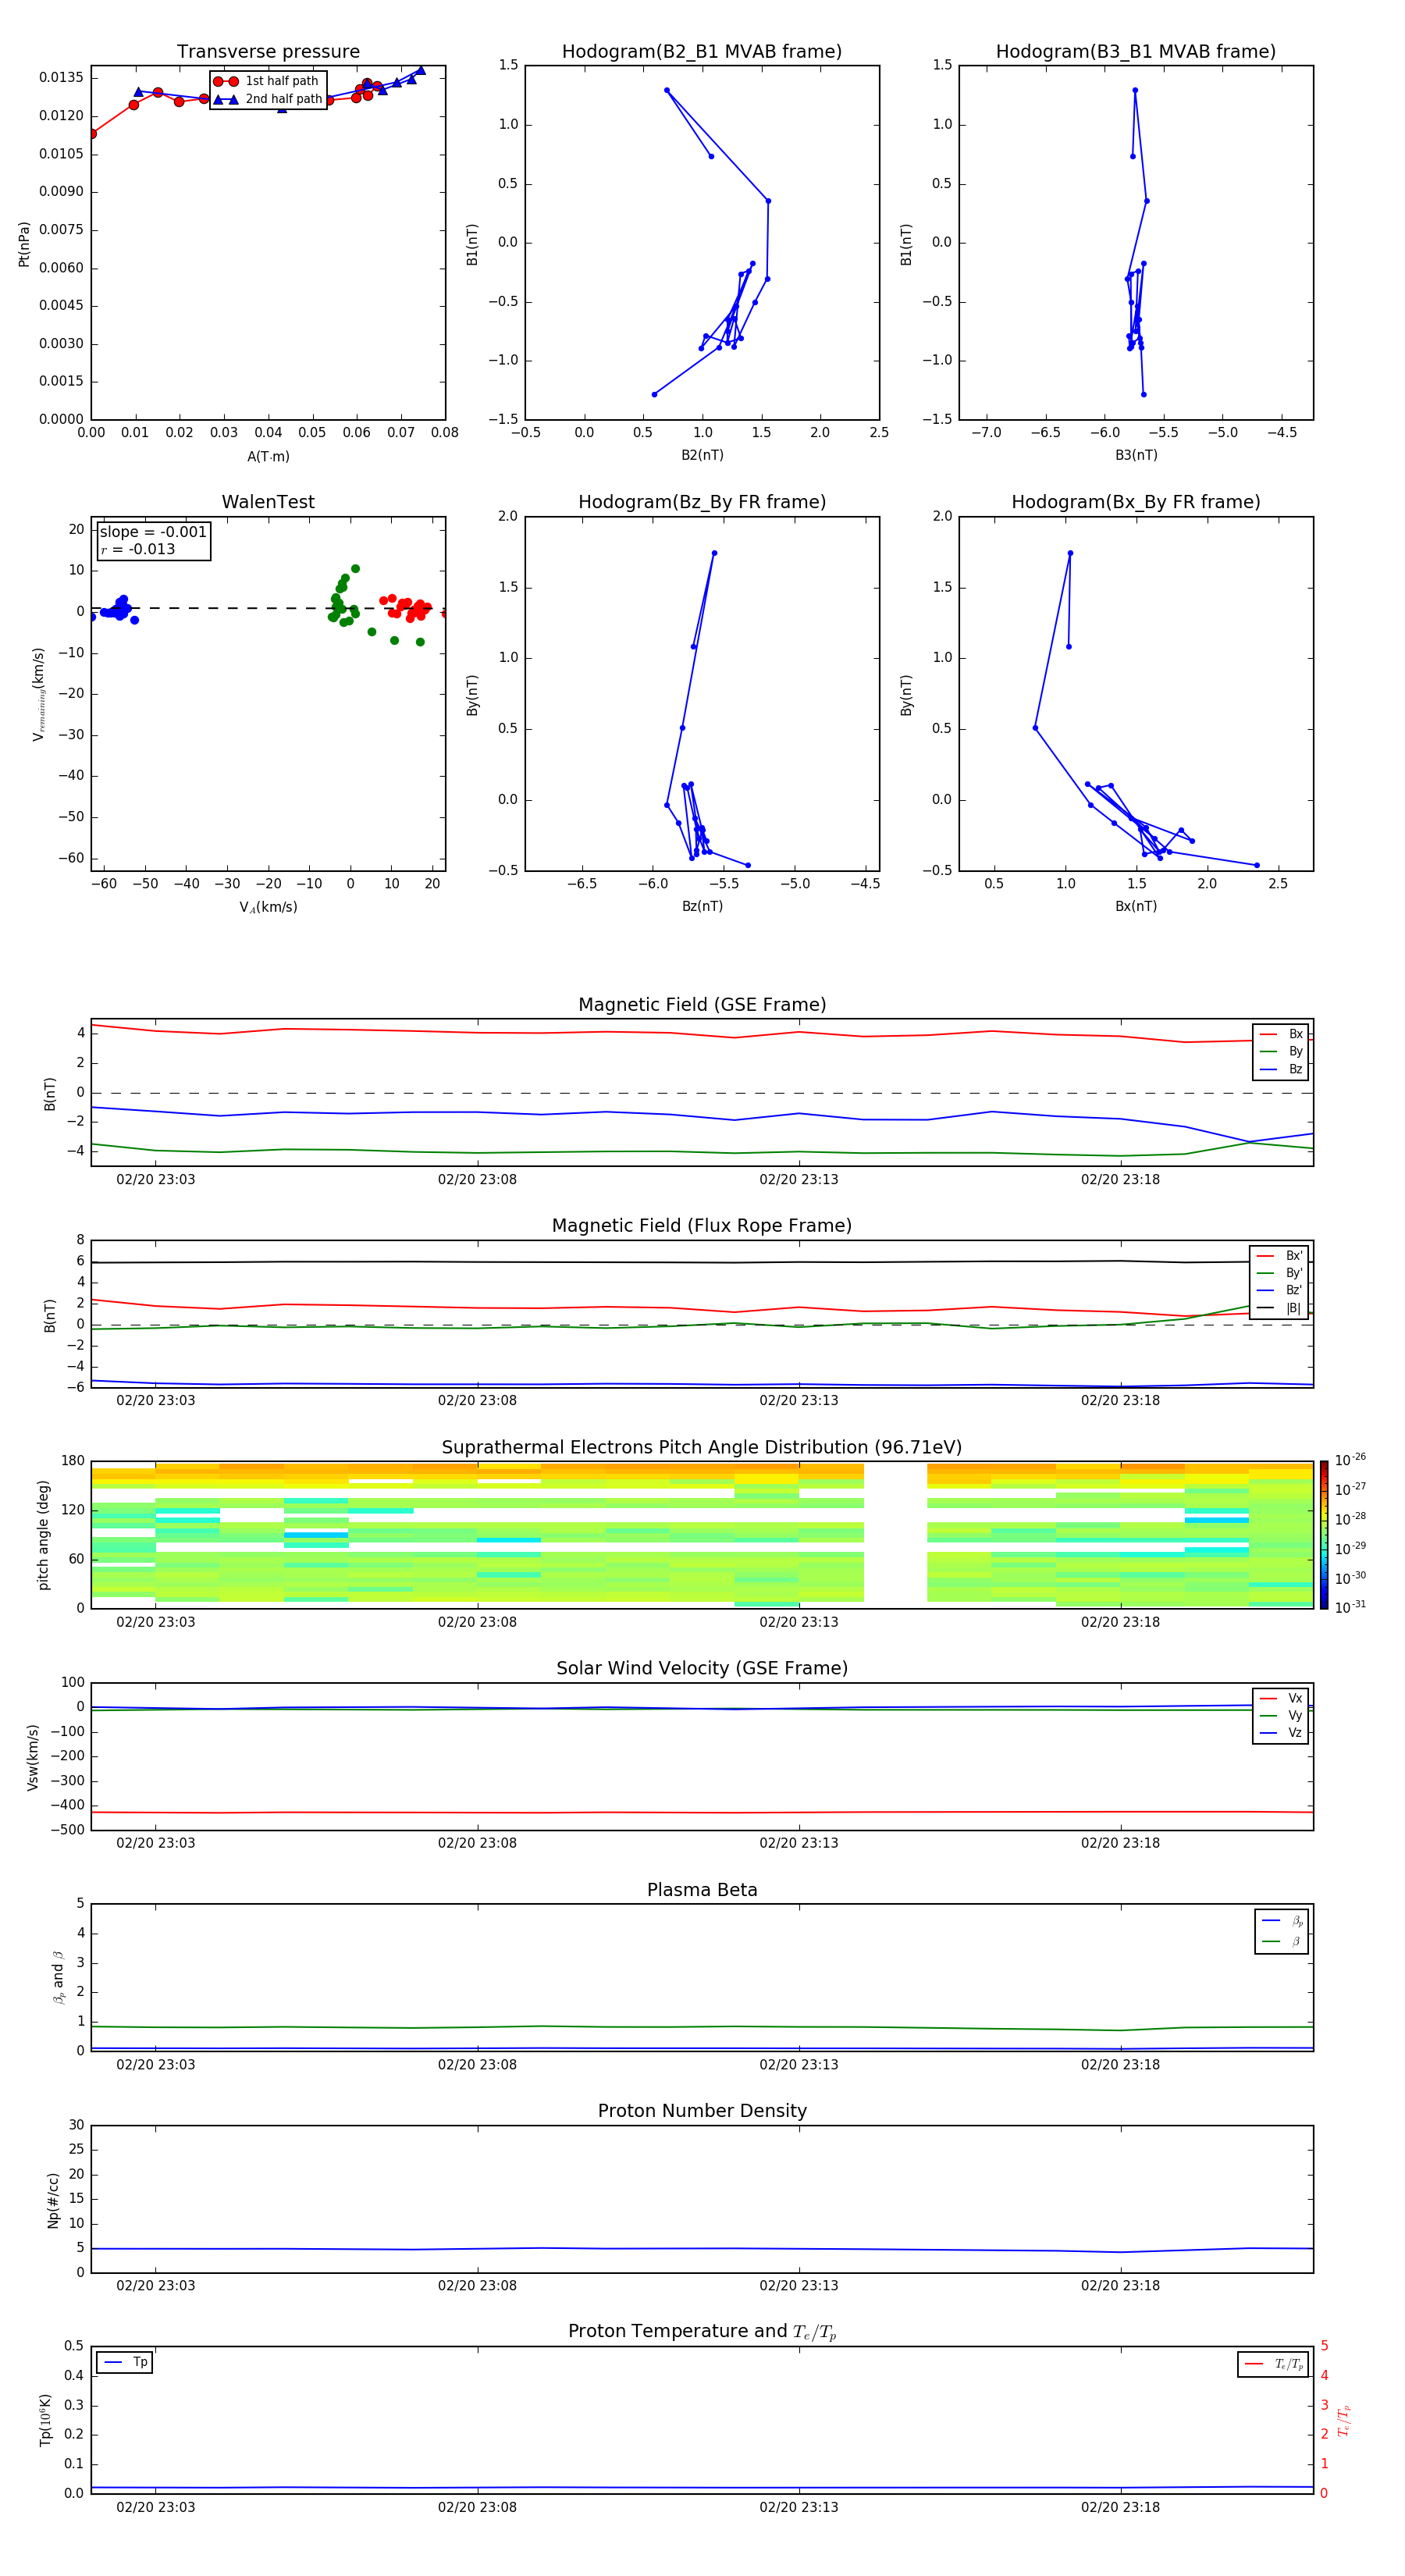Click the By' legend entry in Flux Rope panel
The height and width of the screenshot is (2576, 1405).
pyautogui.click(x=1280, y=1273)
